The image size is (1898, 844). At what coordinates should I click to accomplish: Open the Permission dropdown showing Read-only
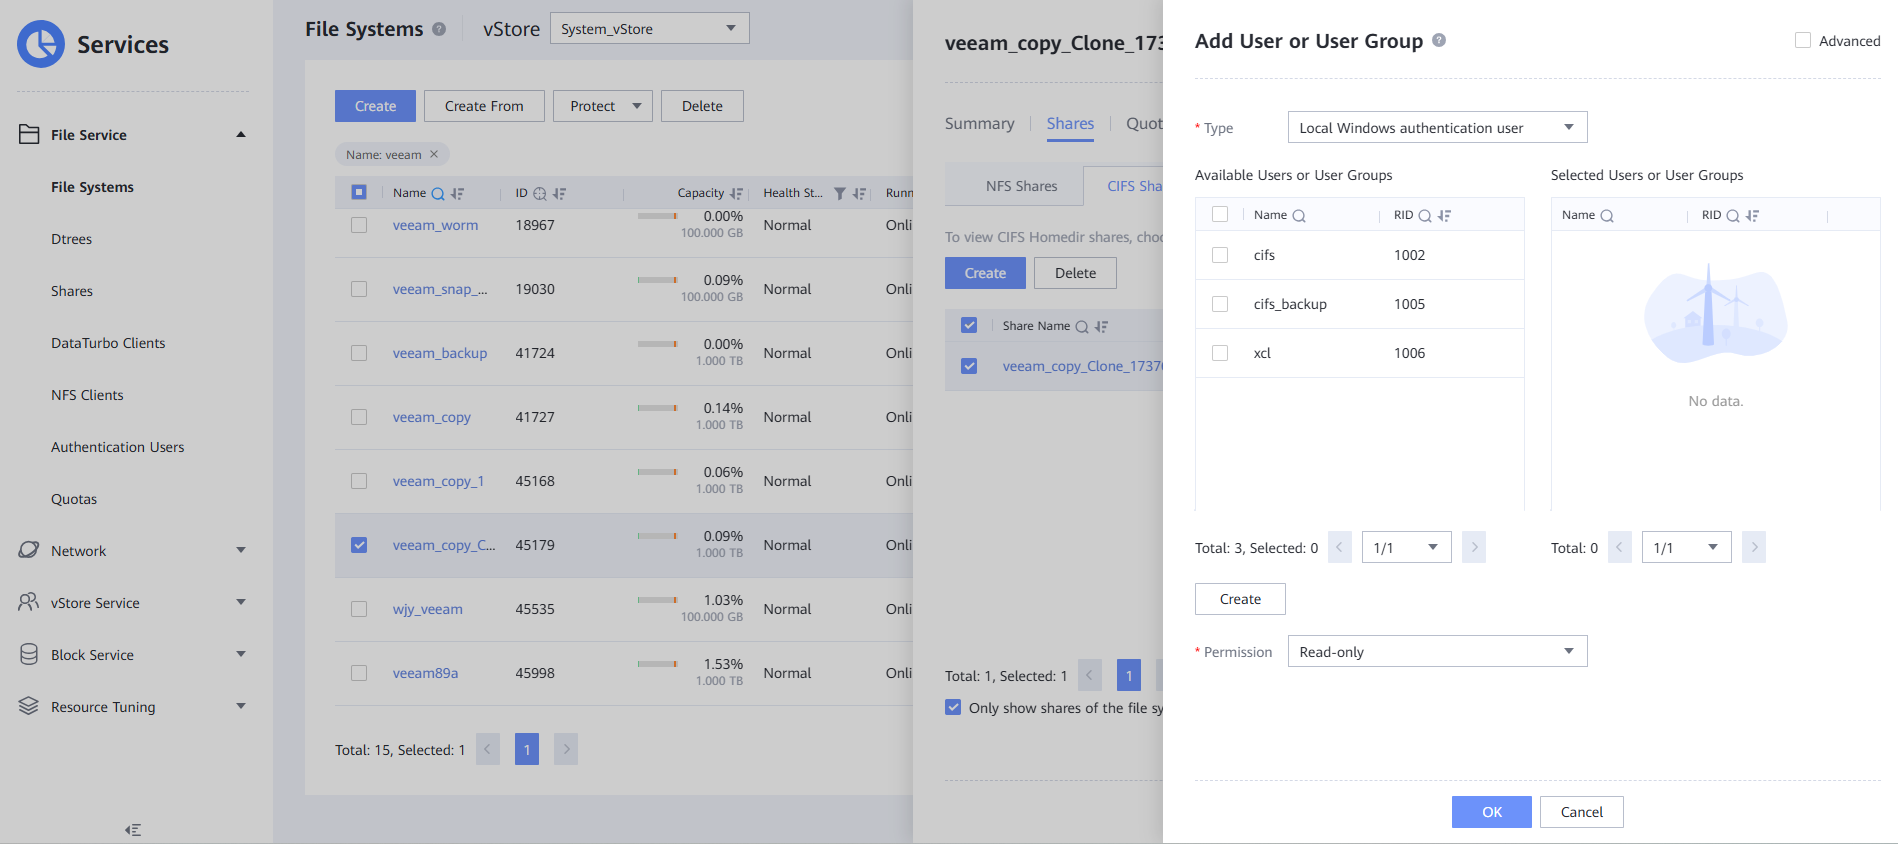pos(1437,652)
